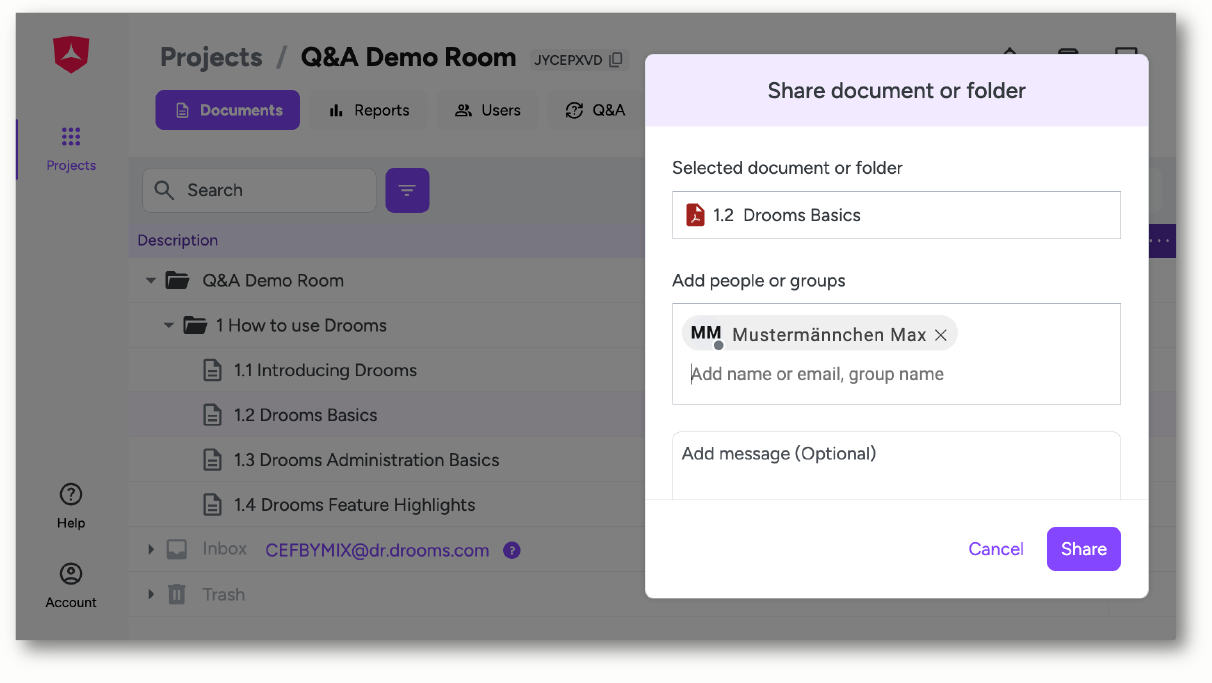Screen dimensions: 1212x683
Task: Click the CEFBYMIX@dr.drooms.com inbox email link
Action: coord(377,550)
